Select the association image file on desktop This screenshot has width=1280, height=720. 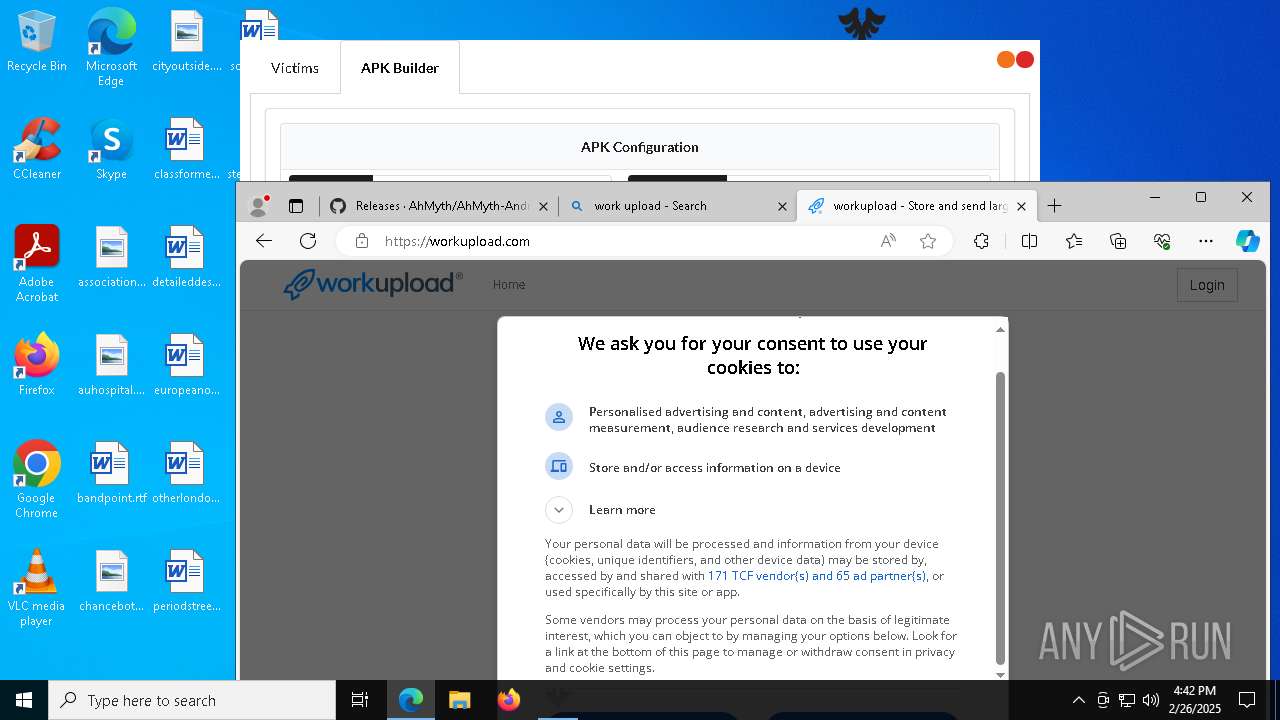[111, 257]
